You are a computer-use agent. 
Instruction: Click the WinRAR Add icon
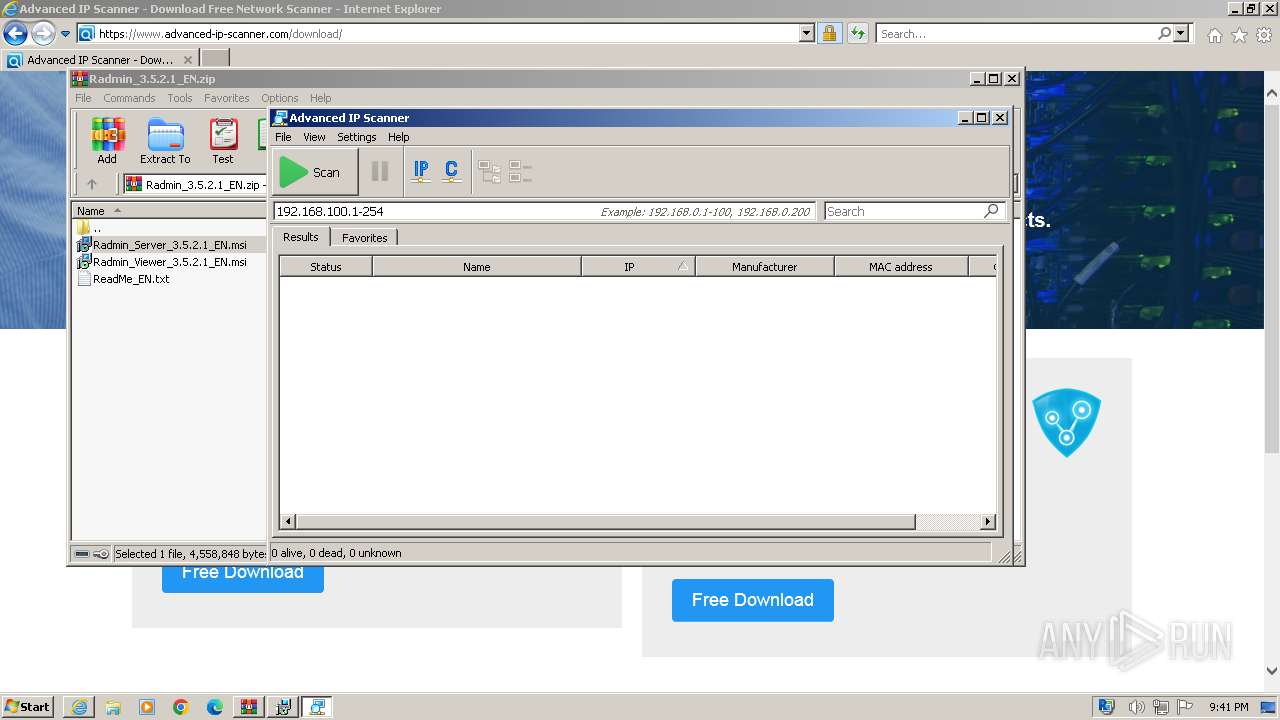click(x=107, y=141)
